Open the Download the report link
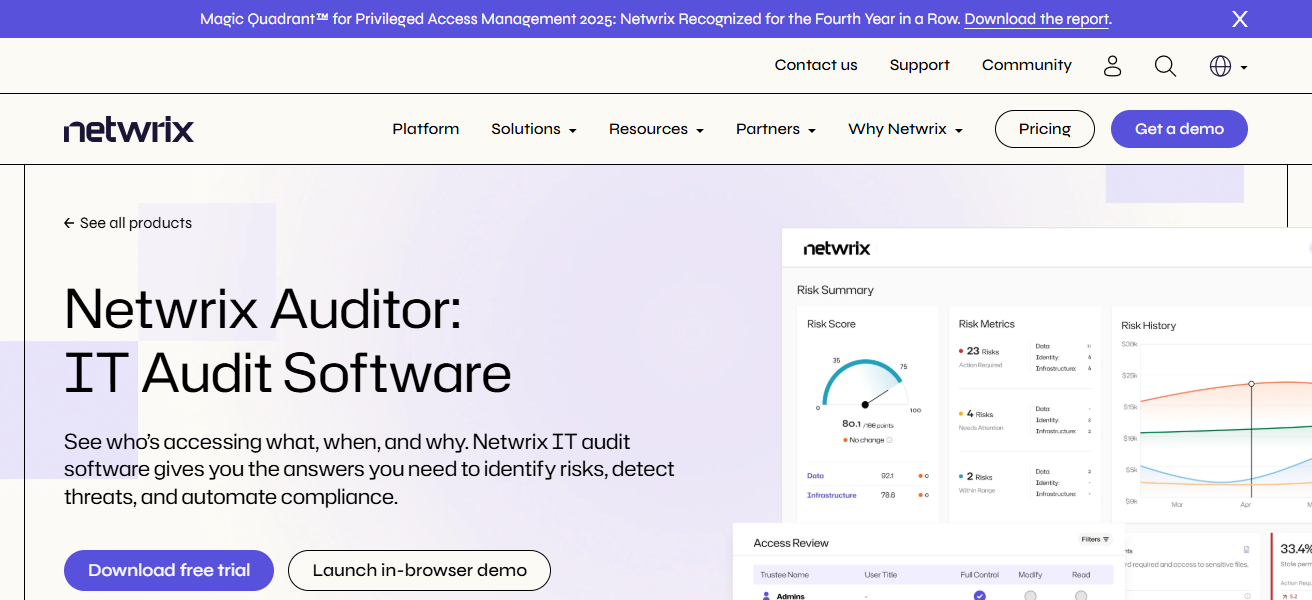 [x=1036, y=19]
